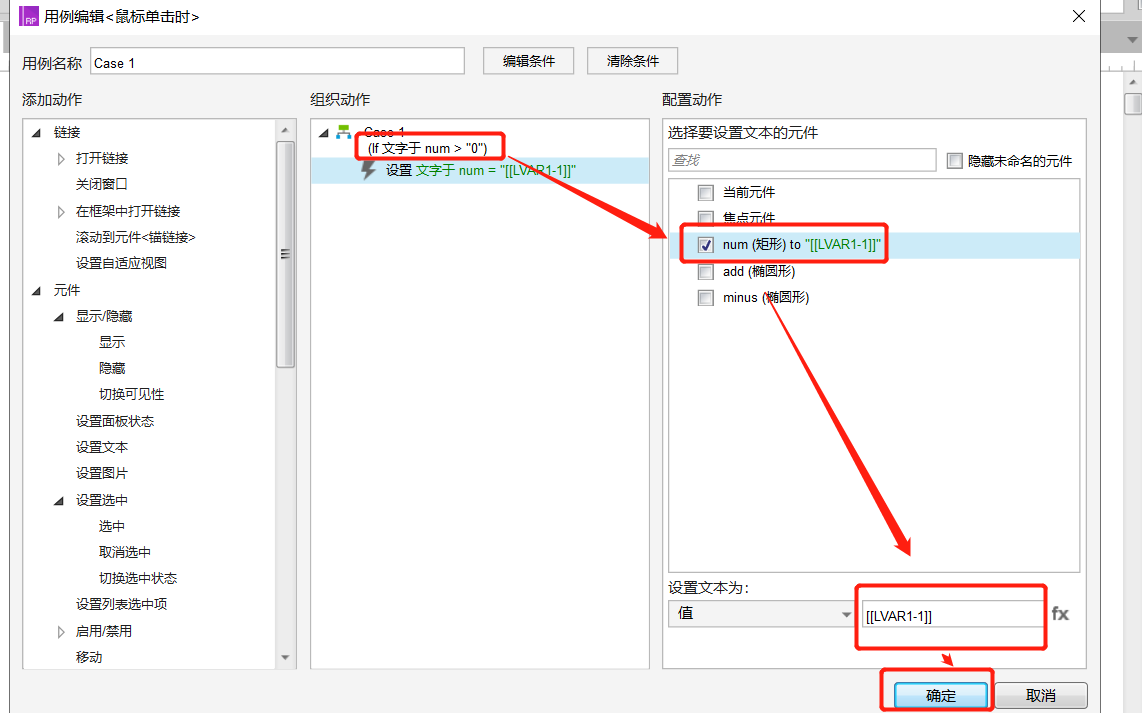Enable 隐藏未命名的元件 checkbox
This screenshot has width=1142, height=713.
[x=954, y=161]
